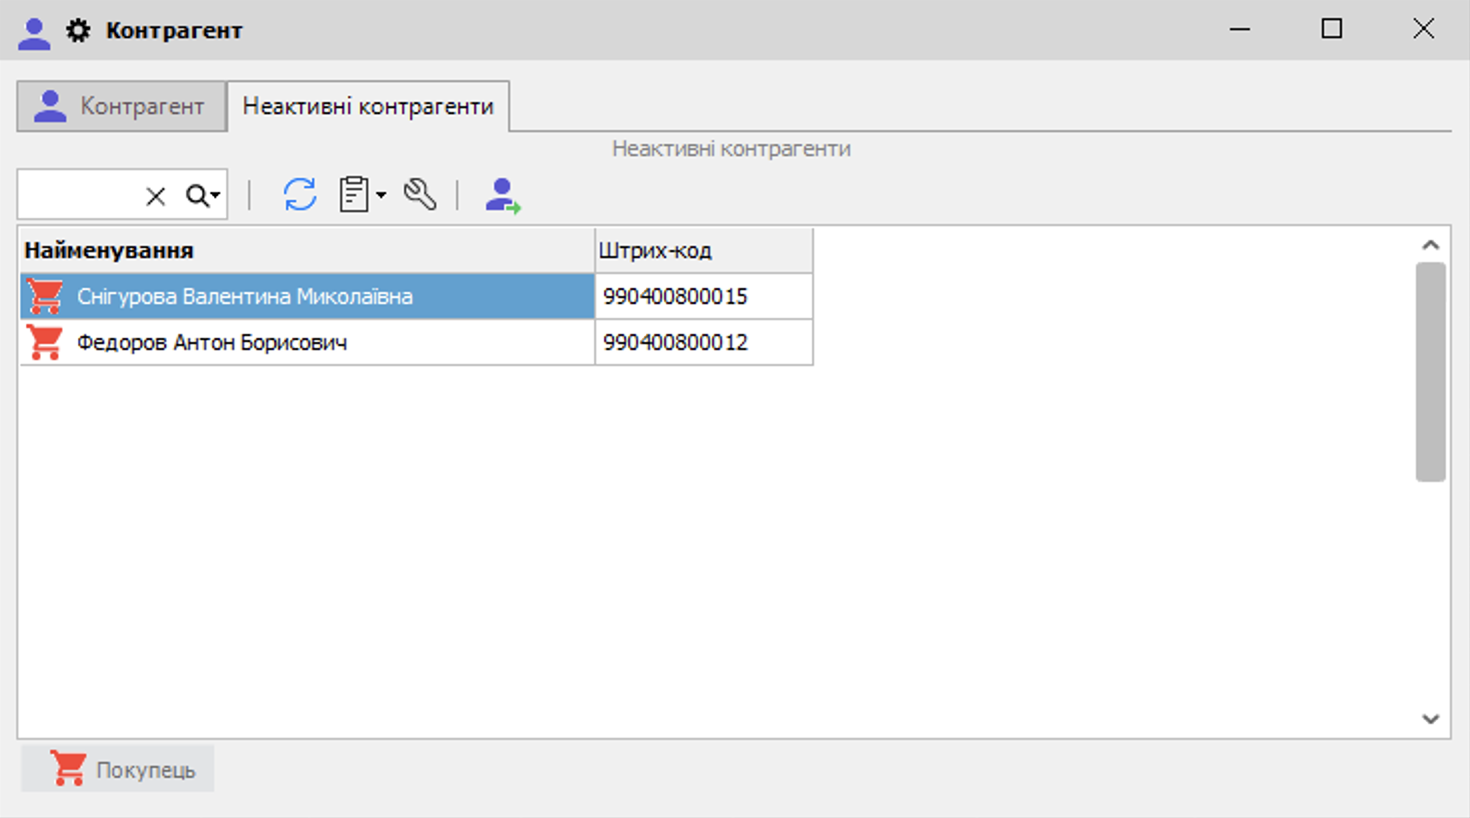Minimize the Контрагент window
Image resolution: width=1470 pixels, height=818 pixels.
tap(1240, 30)
